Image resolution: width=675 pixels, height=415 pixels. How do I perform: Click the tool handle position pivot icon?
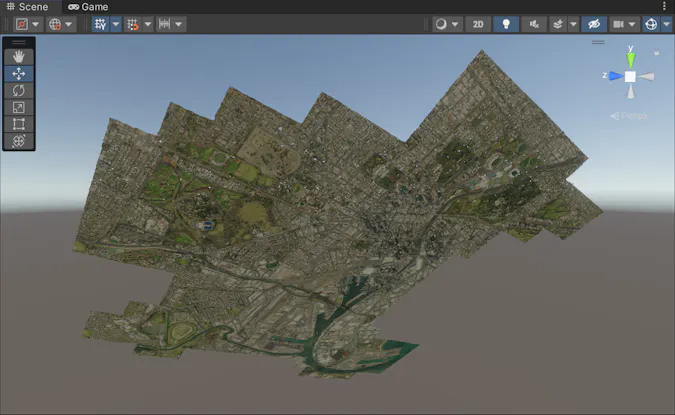22,24
